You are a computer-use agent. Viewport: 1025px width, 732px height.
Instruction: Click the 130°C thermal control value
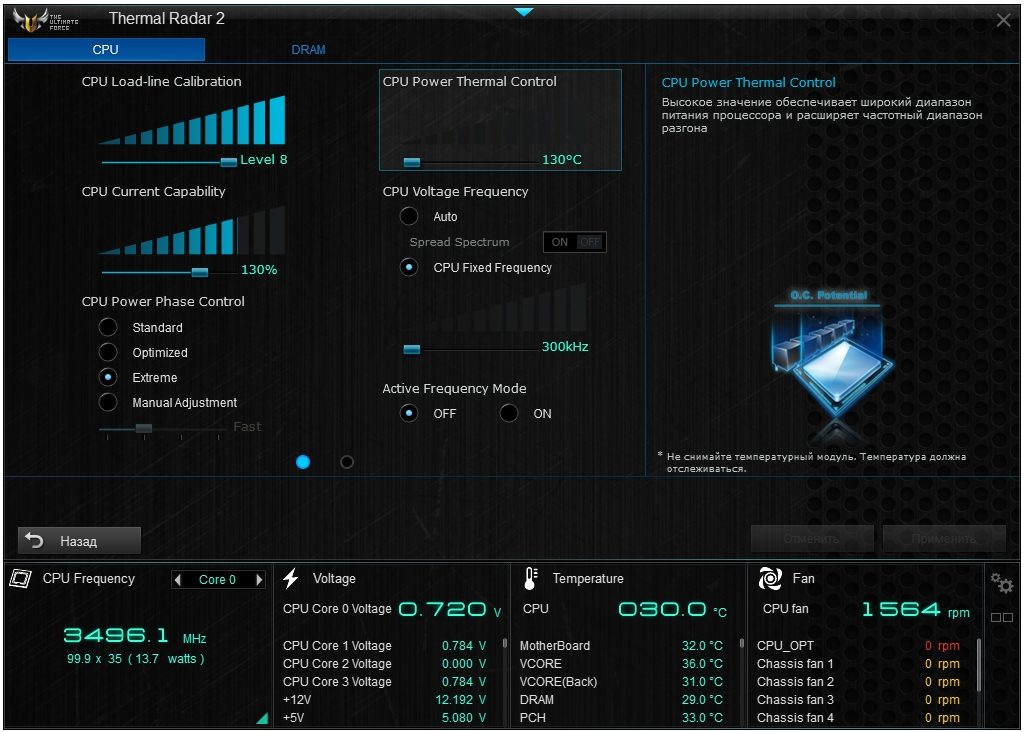(562, 159)
